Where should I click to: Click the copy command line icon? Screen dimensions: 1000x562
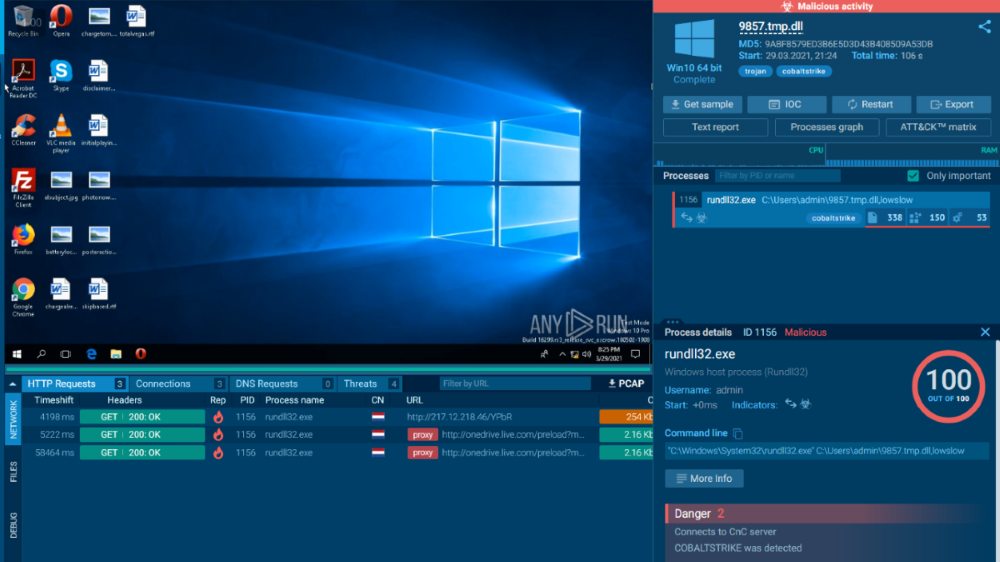click(738, 434)
